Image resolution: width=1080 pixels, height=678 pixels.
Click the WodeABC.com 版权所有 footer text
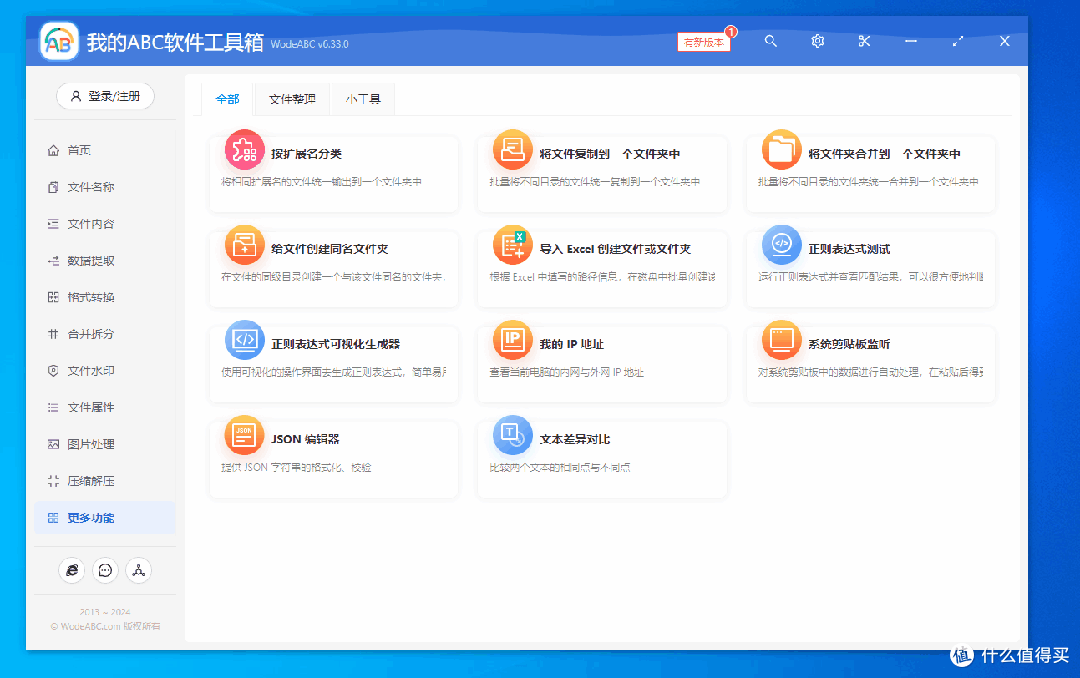105,626
